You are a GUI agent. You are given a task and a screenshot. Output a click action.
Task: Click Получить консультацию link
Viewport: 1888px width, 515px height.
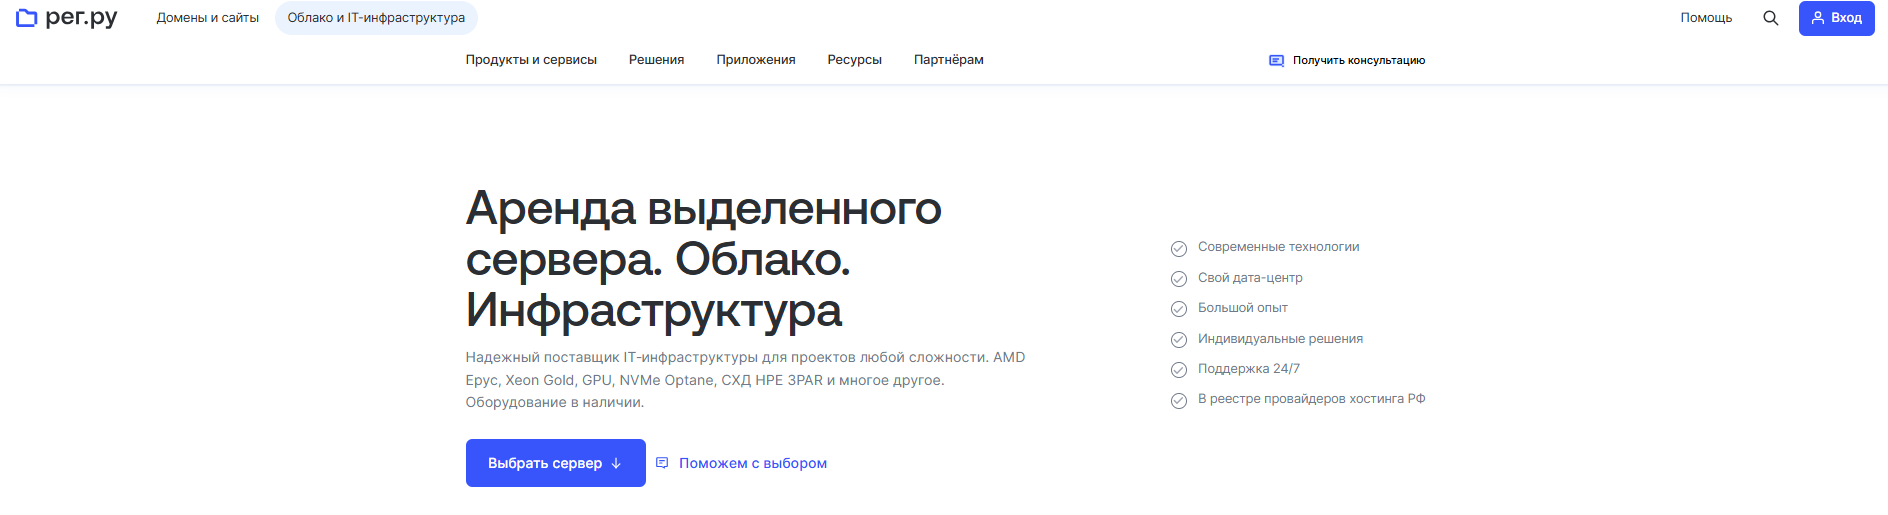[x=1359, y=61]
